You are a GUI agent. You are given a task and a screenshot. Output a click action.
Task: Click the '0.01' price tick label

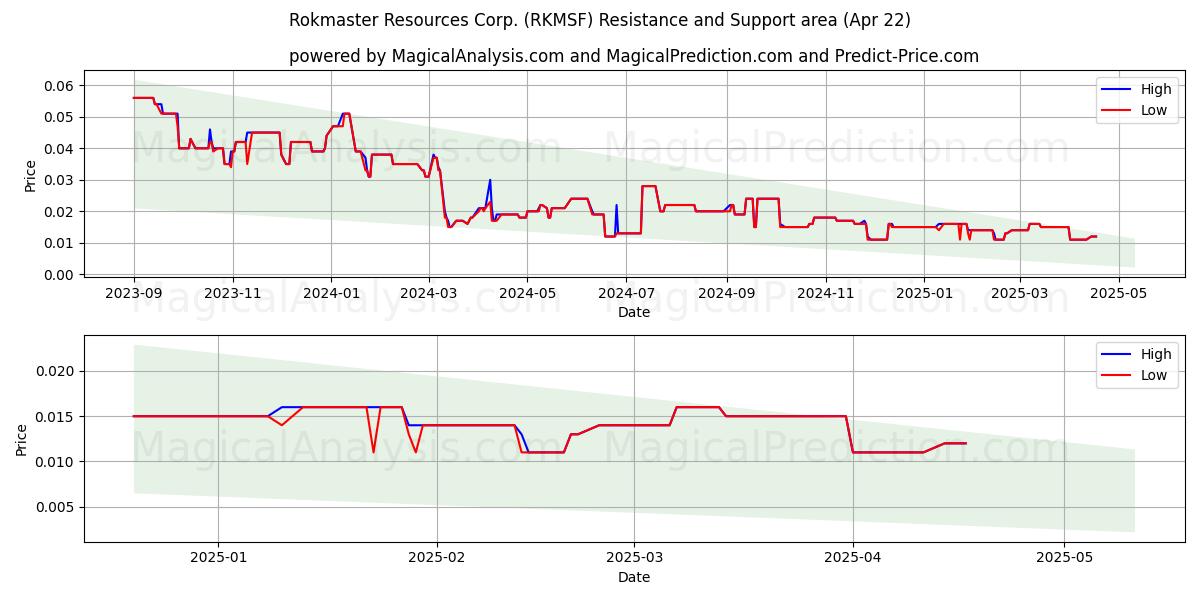[x=61, y=243]
